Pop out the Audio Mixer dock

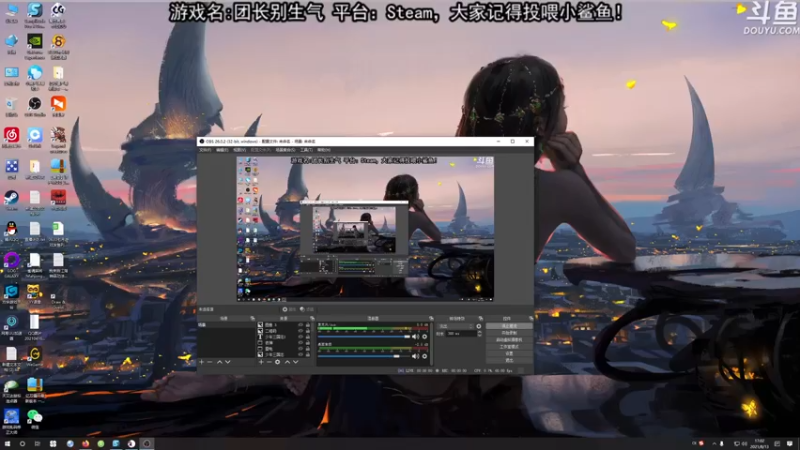(x=431, y=318)
